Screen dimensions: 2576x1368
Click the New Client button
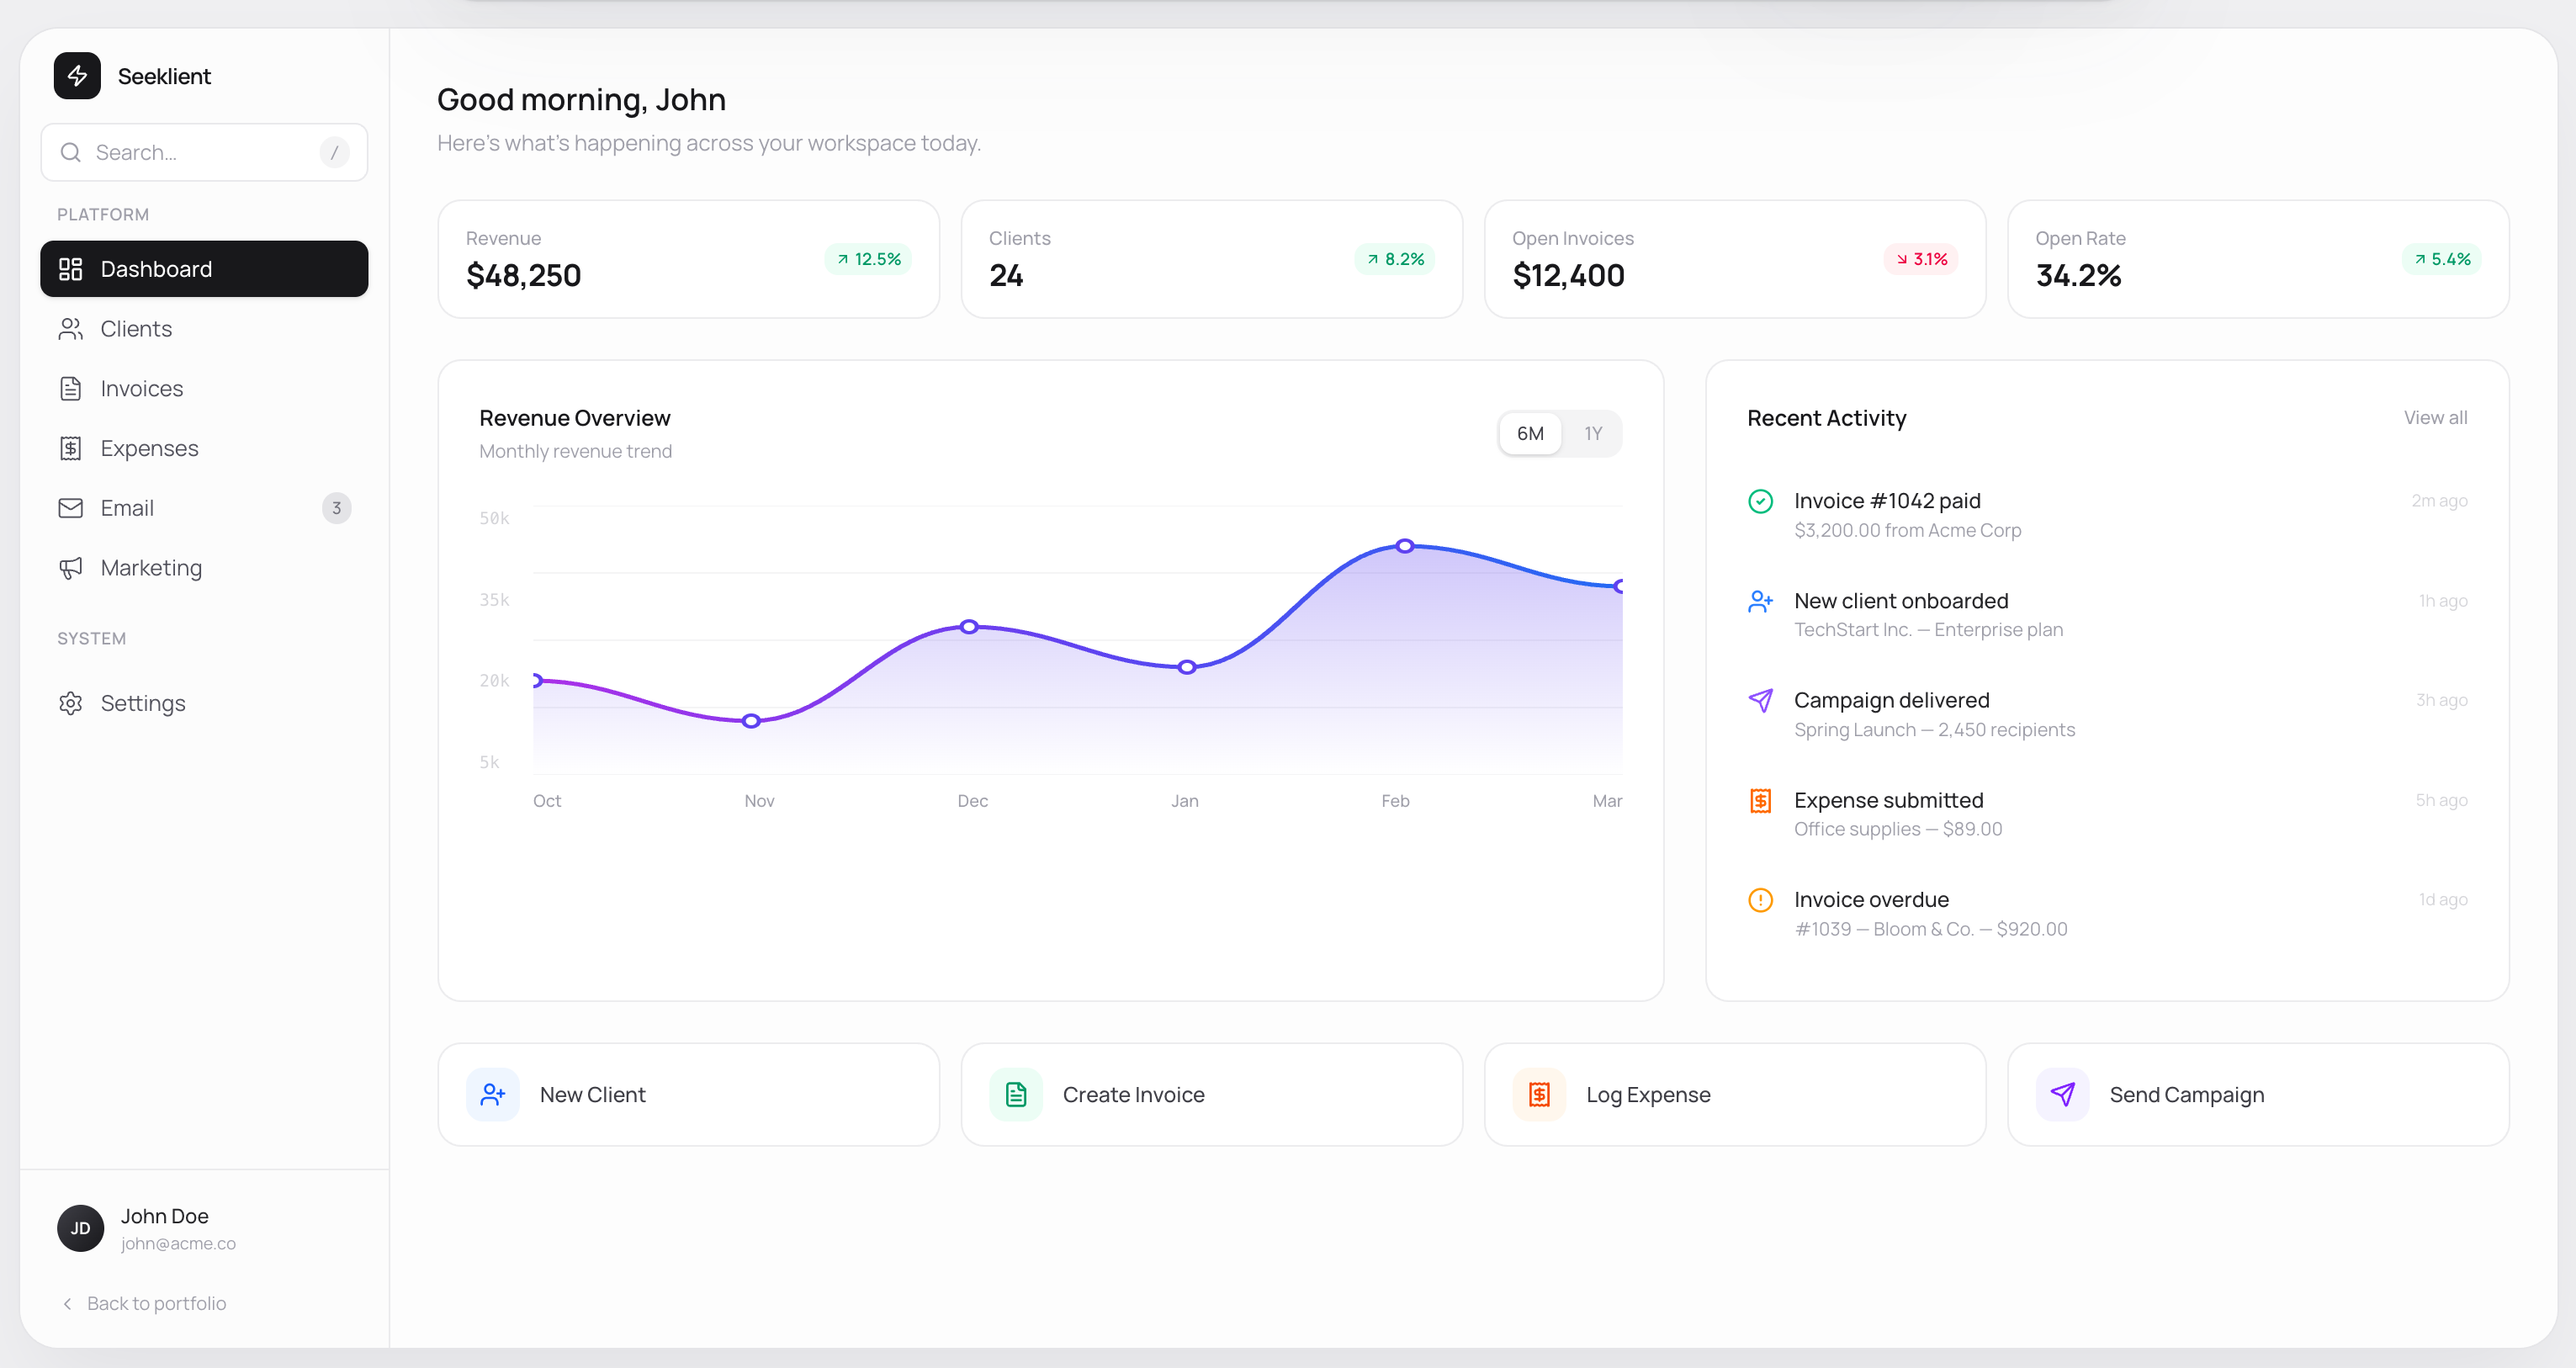688,1094
